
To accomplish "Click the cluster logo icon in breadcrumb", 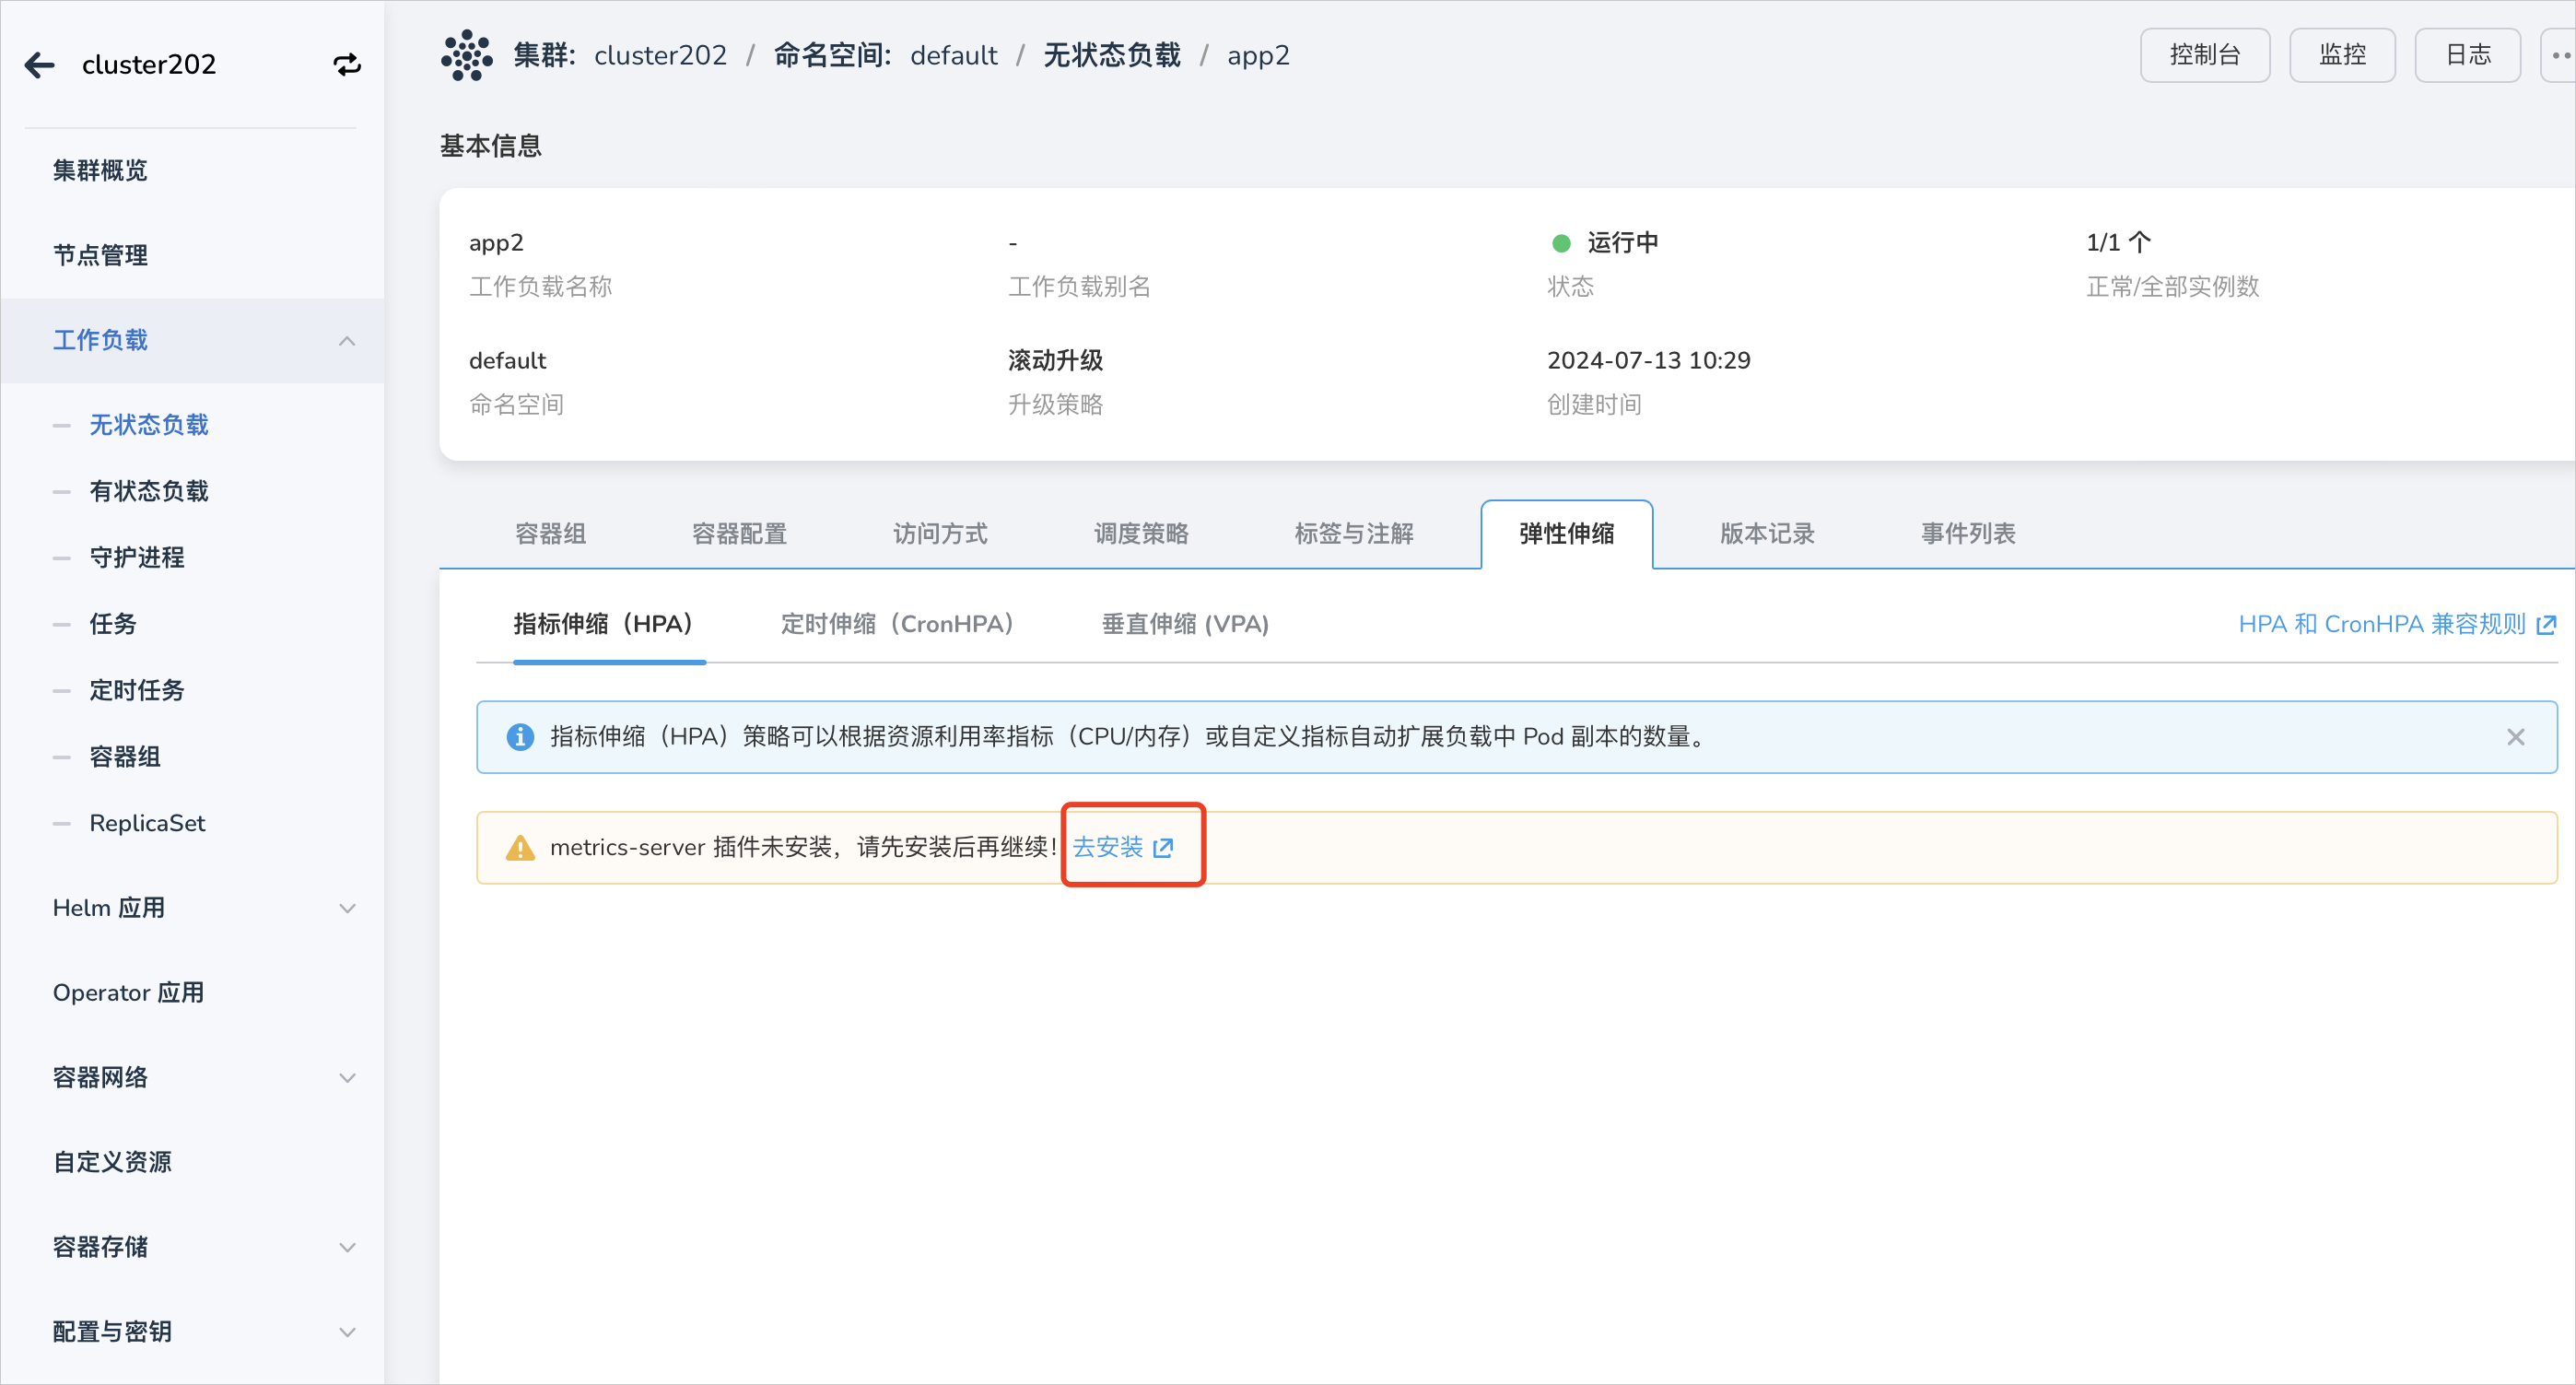I will 467,55.
